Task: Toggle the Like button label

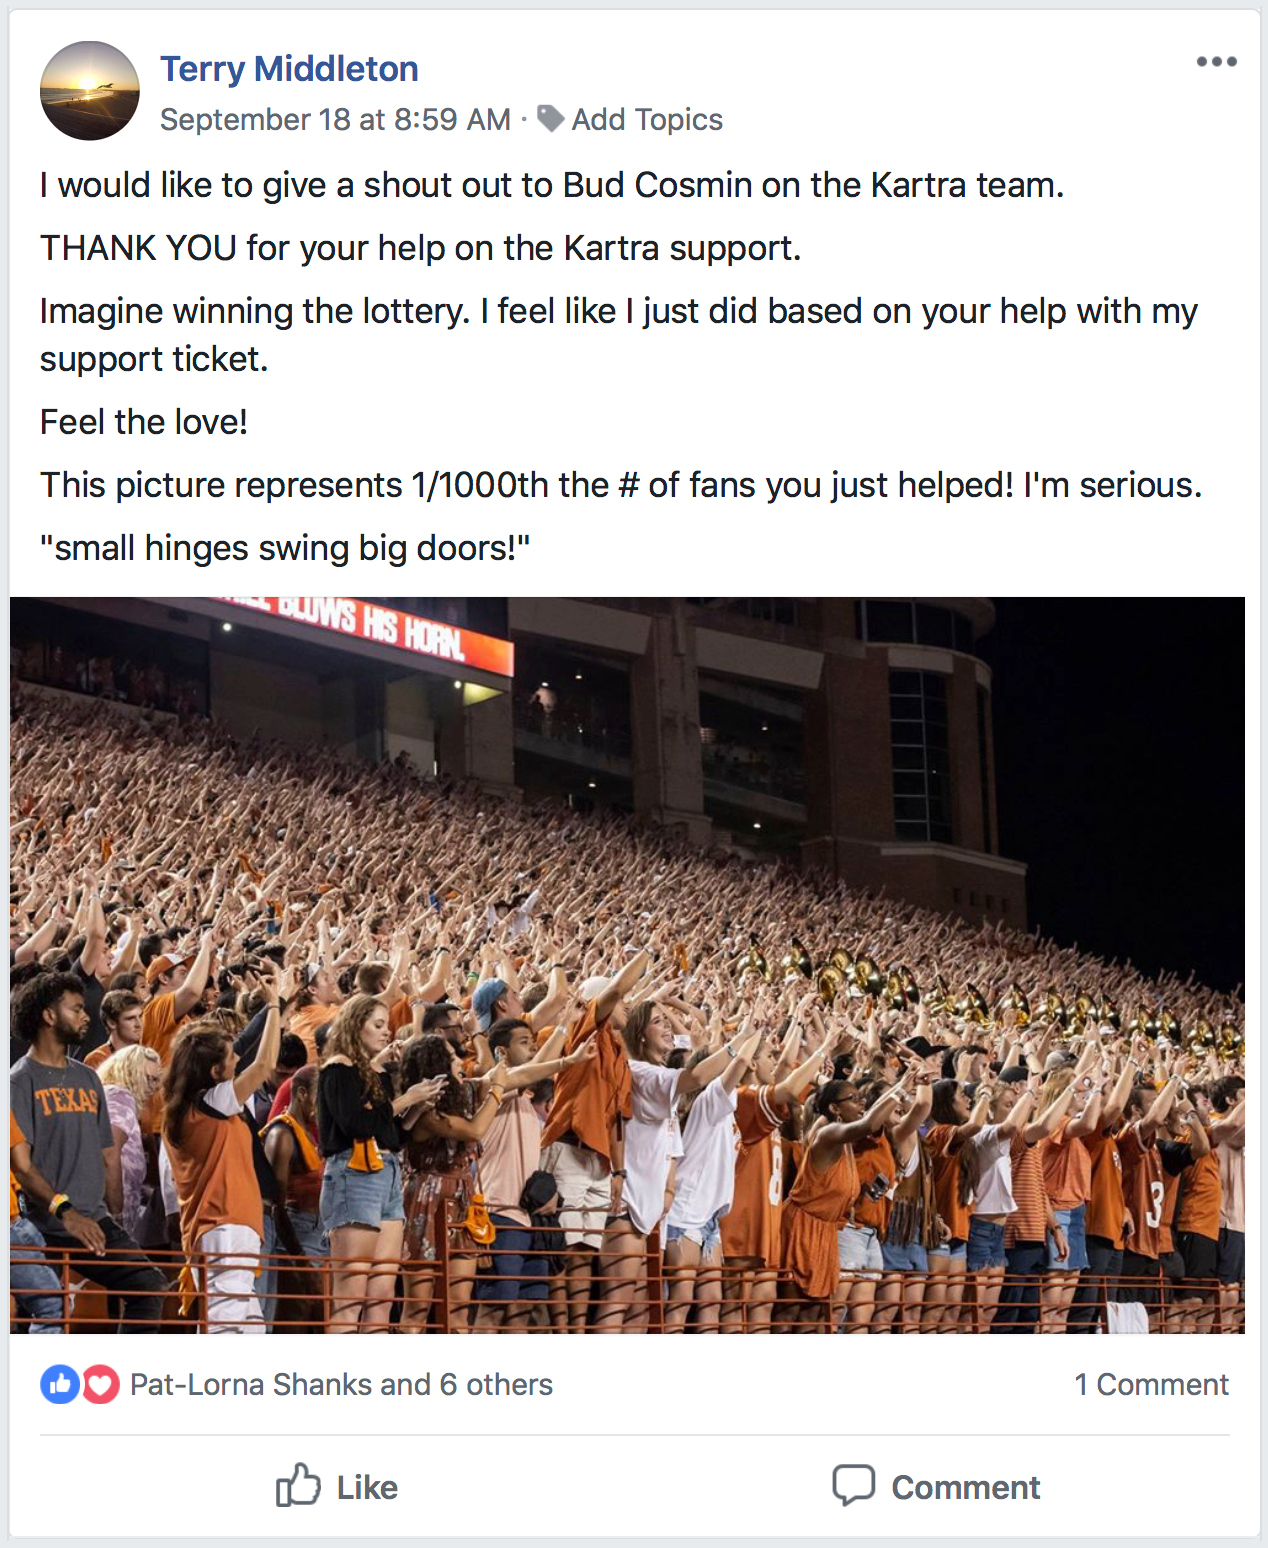Action: [367, 1488]
